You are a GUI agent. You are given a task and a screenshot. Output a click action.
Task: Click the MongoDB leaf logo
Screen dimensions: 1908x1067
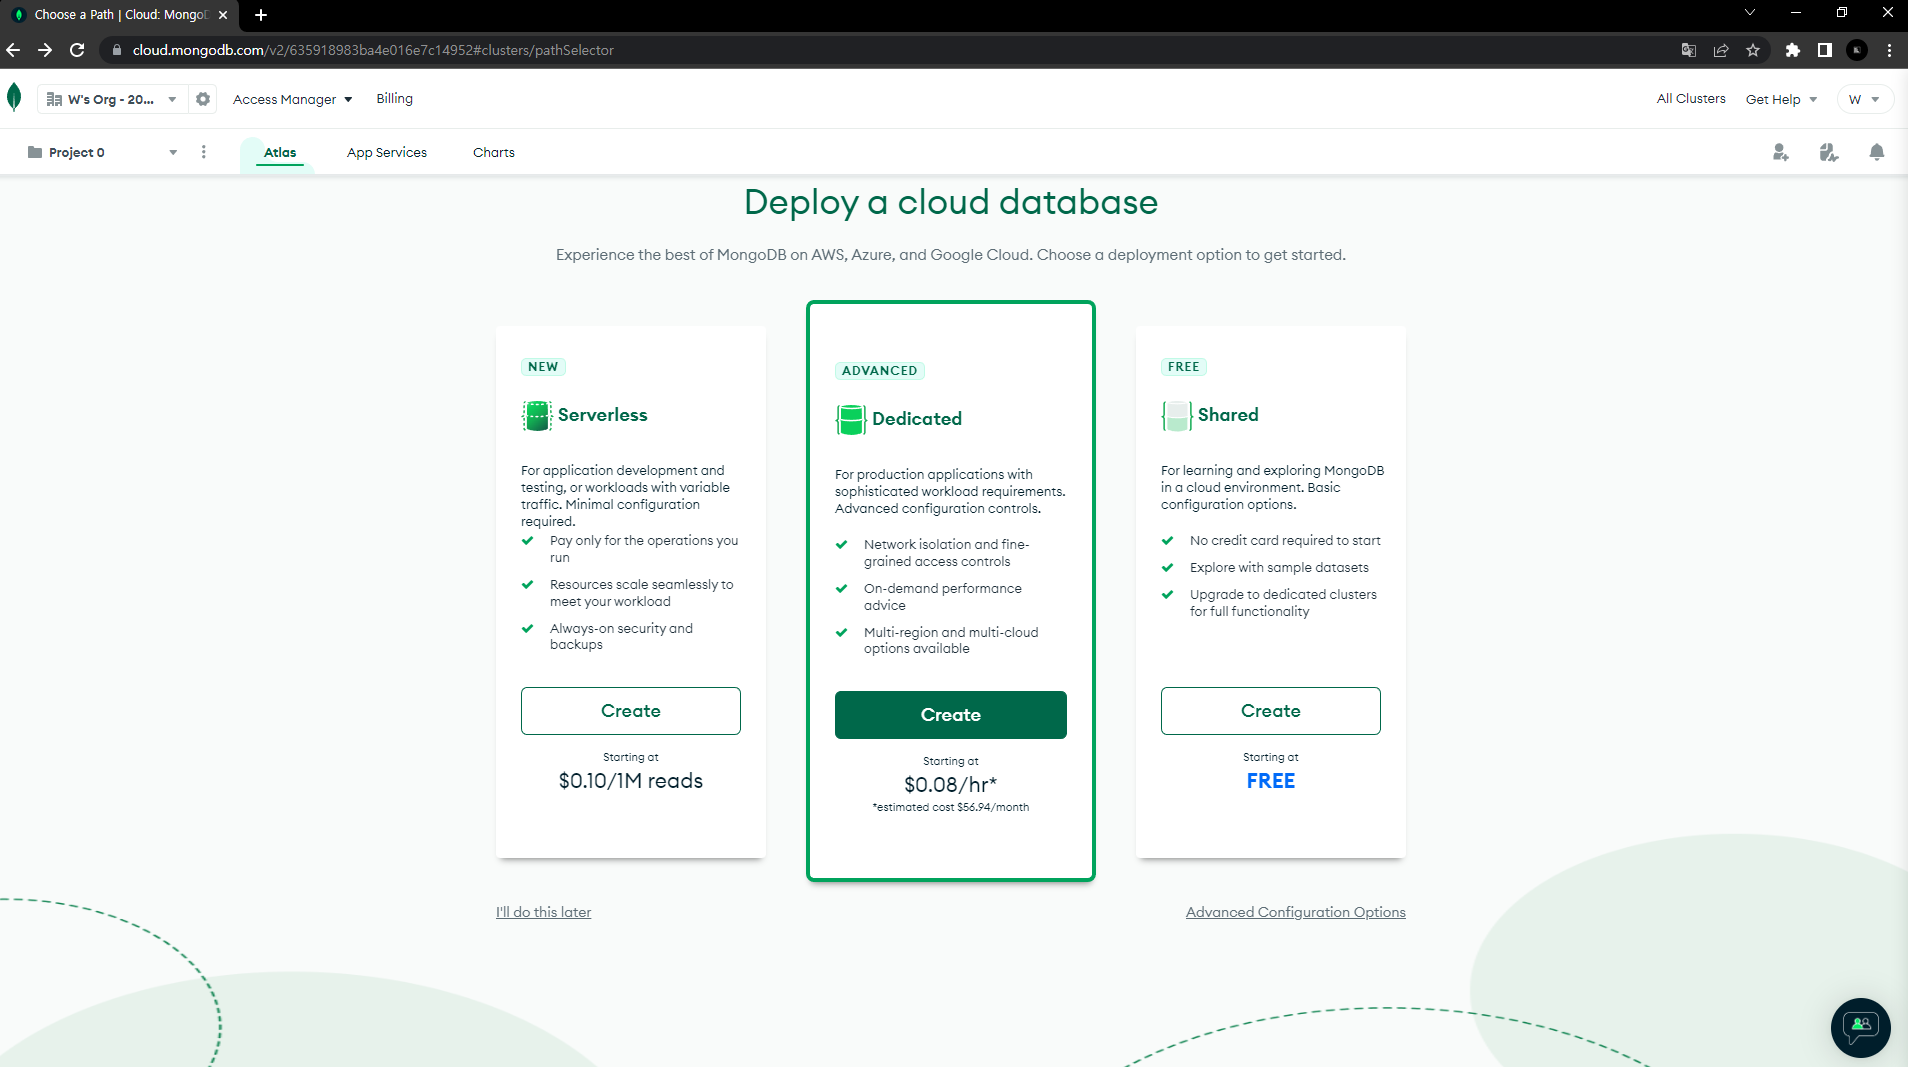[14, 98]
